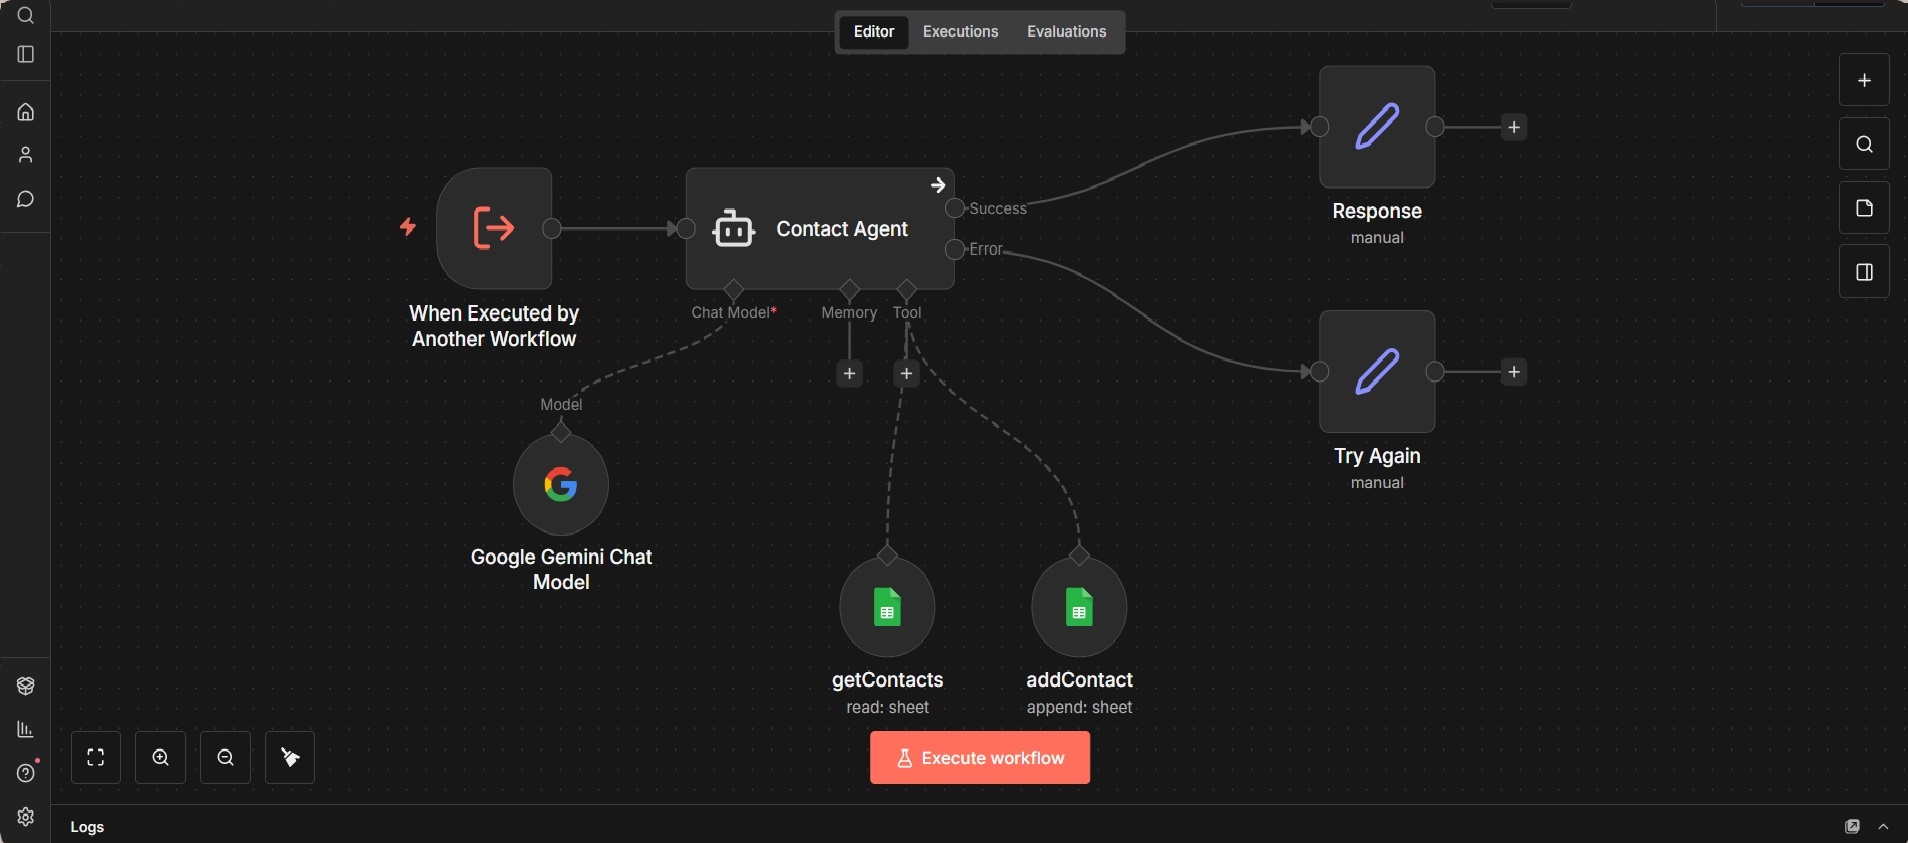Click the Try Again edit node

pyautogui.click(x=1376, y=372)
